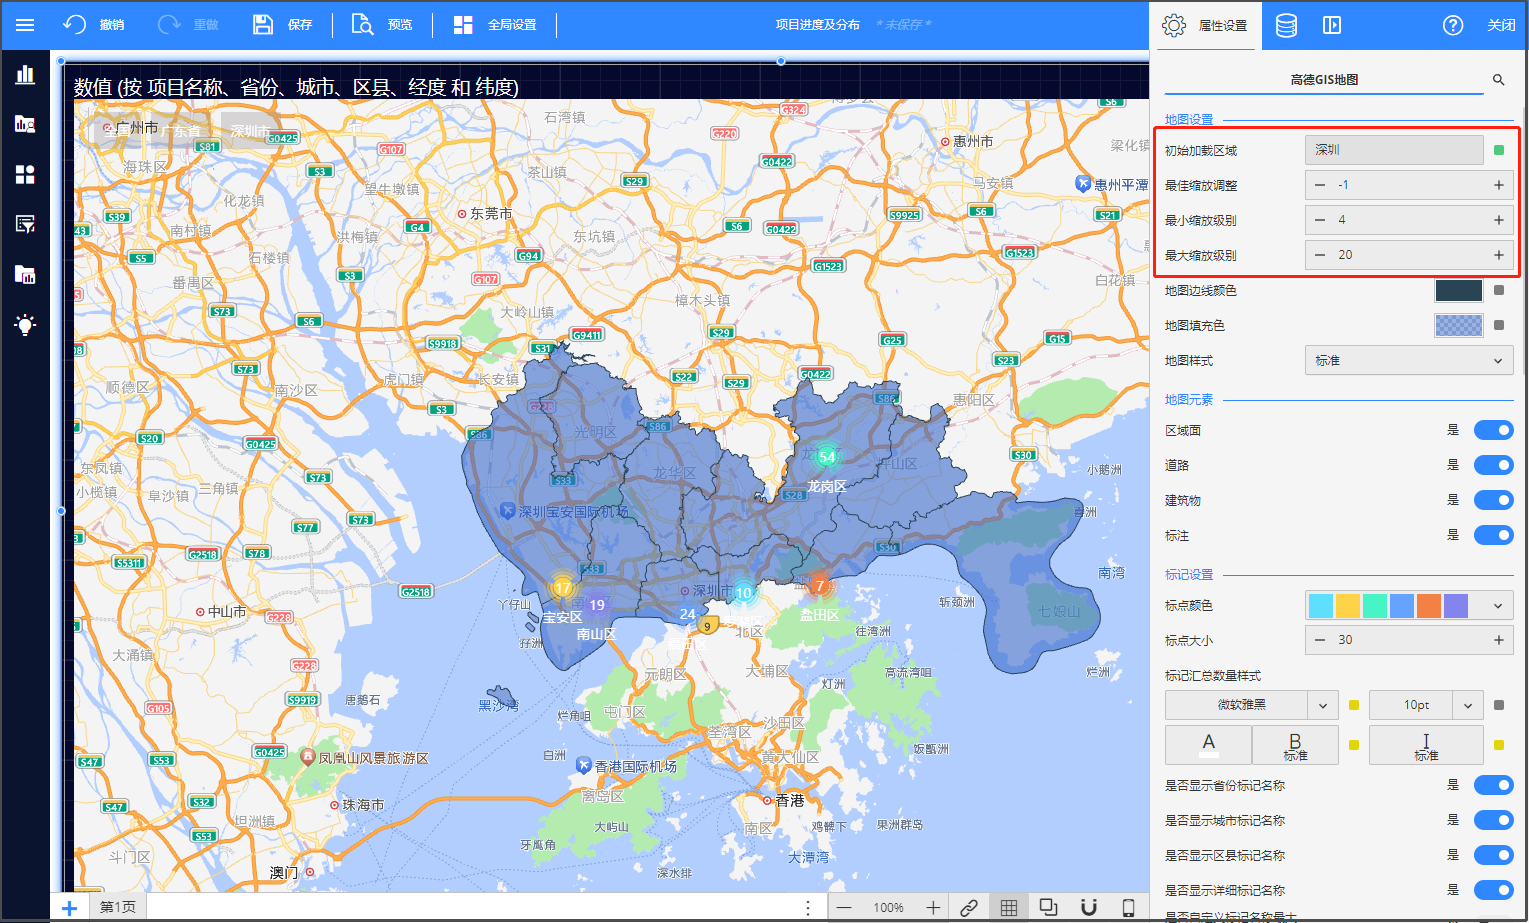Screen dimensions: 1529x923
Task: Click the mobile device preview icon
Action: pos(1128,907)
